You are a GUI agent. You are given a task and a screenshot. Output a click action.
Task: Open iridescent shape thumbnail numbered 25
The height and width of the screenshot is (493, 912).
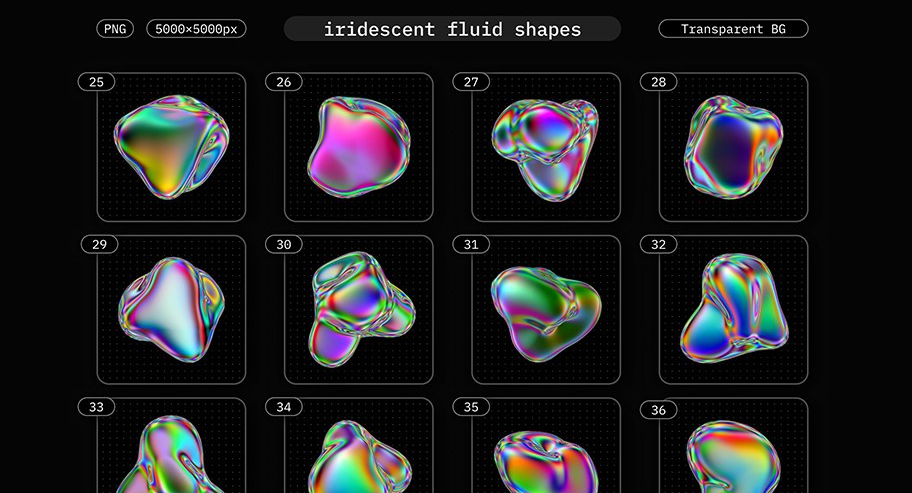pos(171,147)
